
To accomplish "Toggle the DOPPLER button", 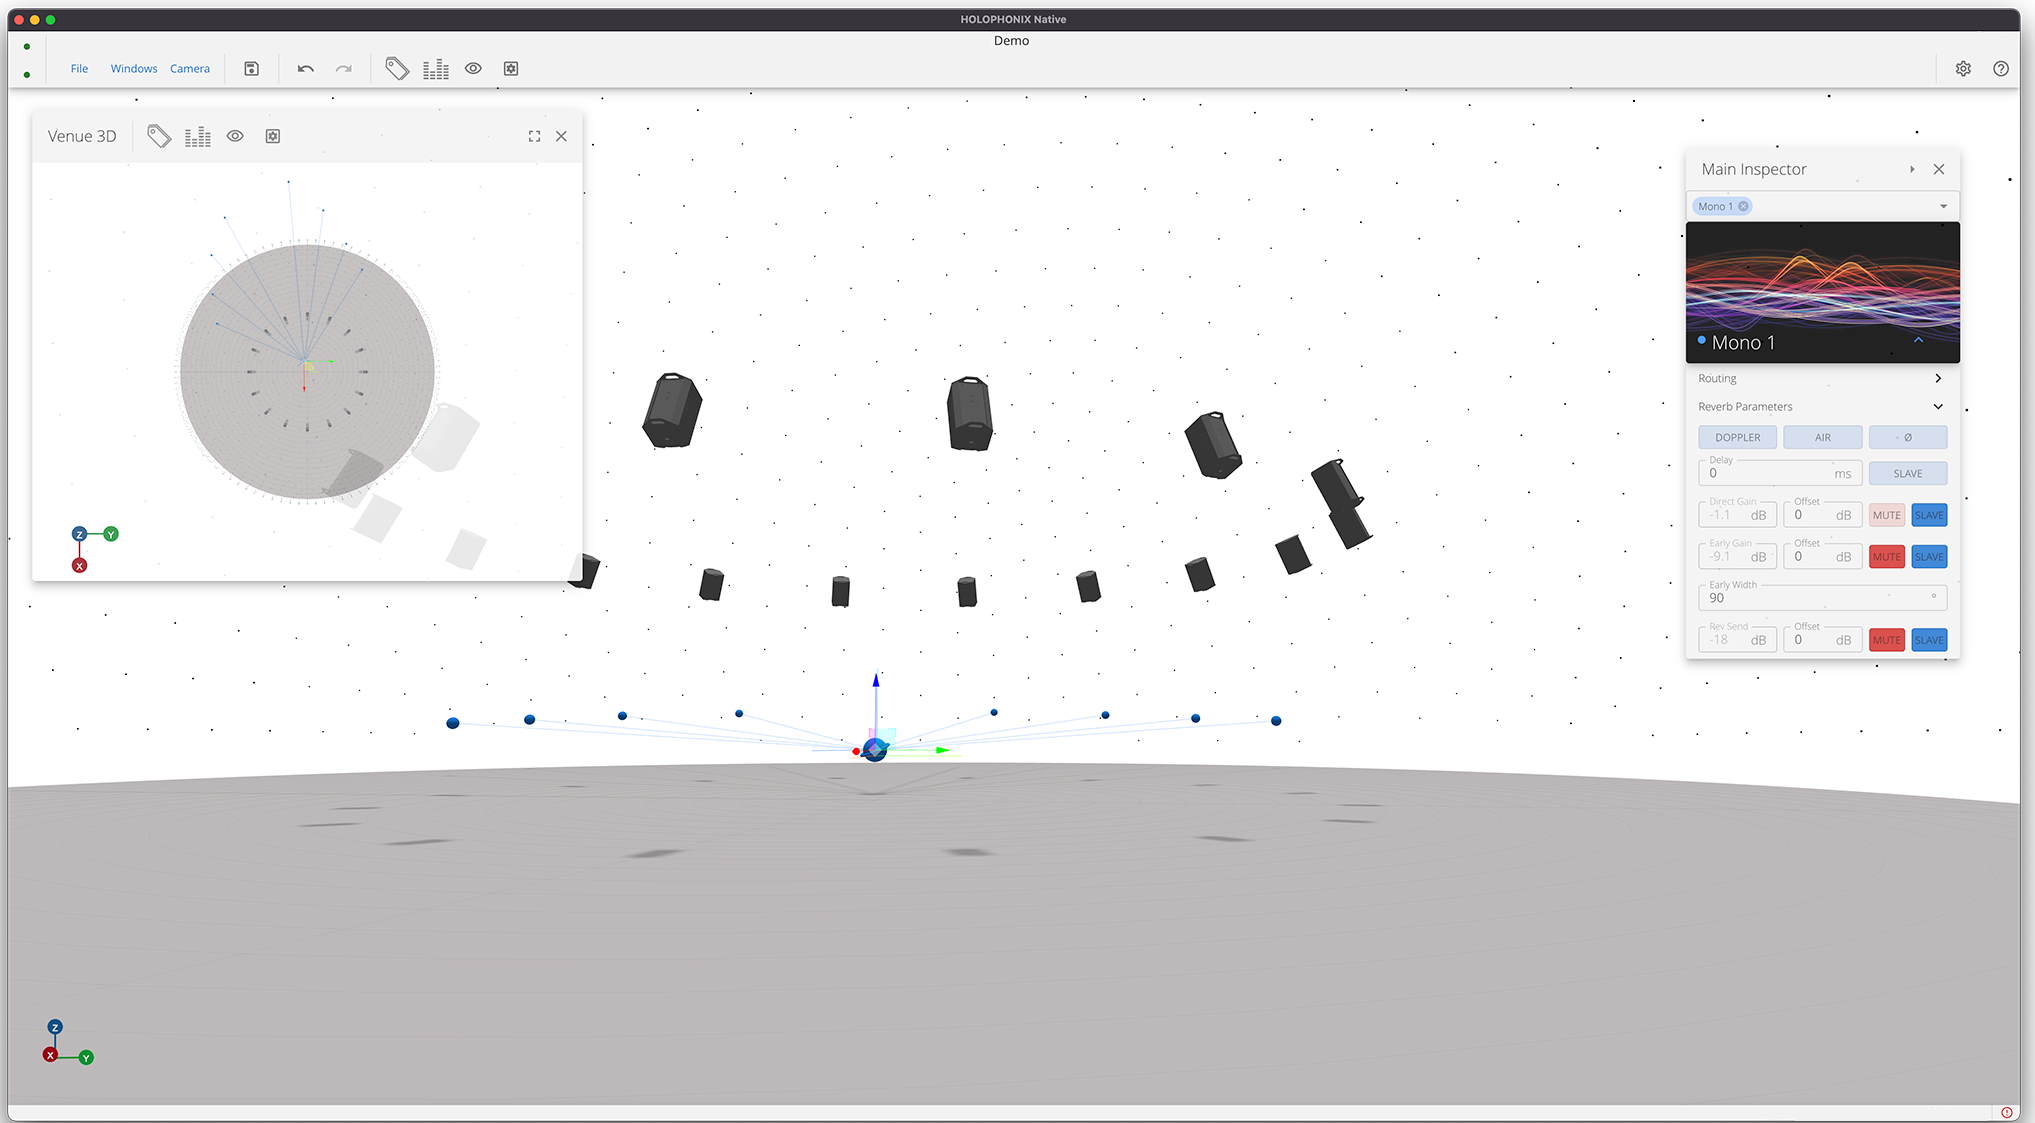I will pyautogui.click(x=1737, y=437).
